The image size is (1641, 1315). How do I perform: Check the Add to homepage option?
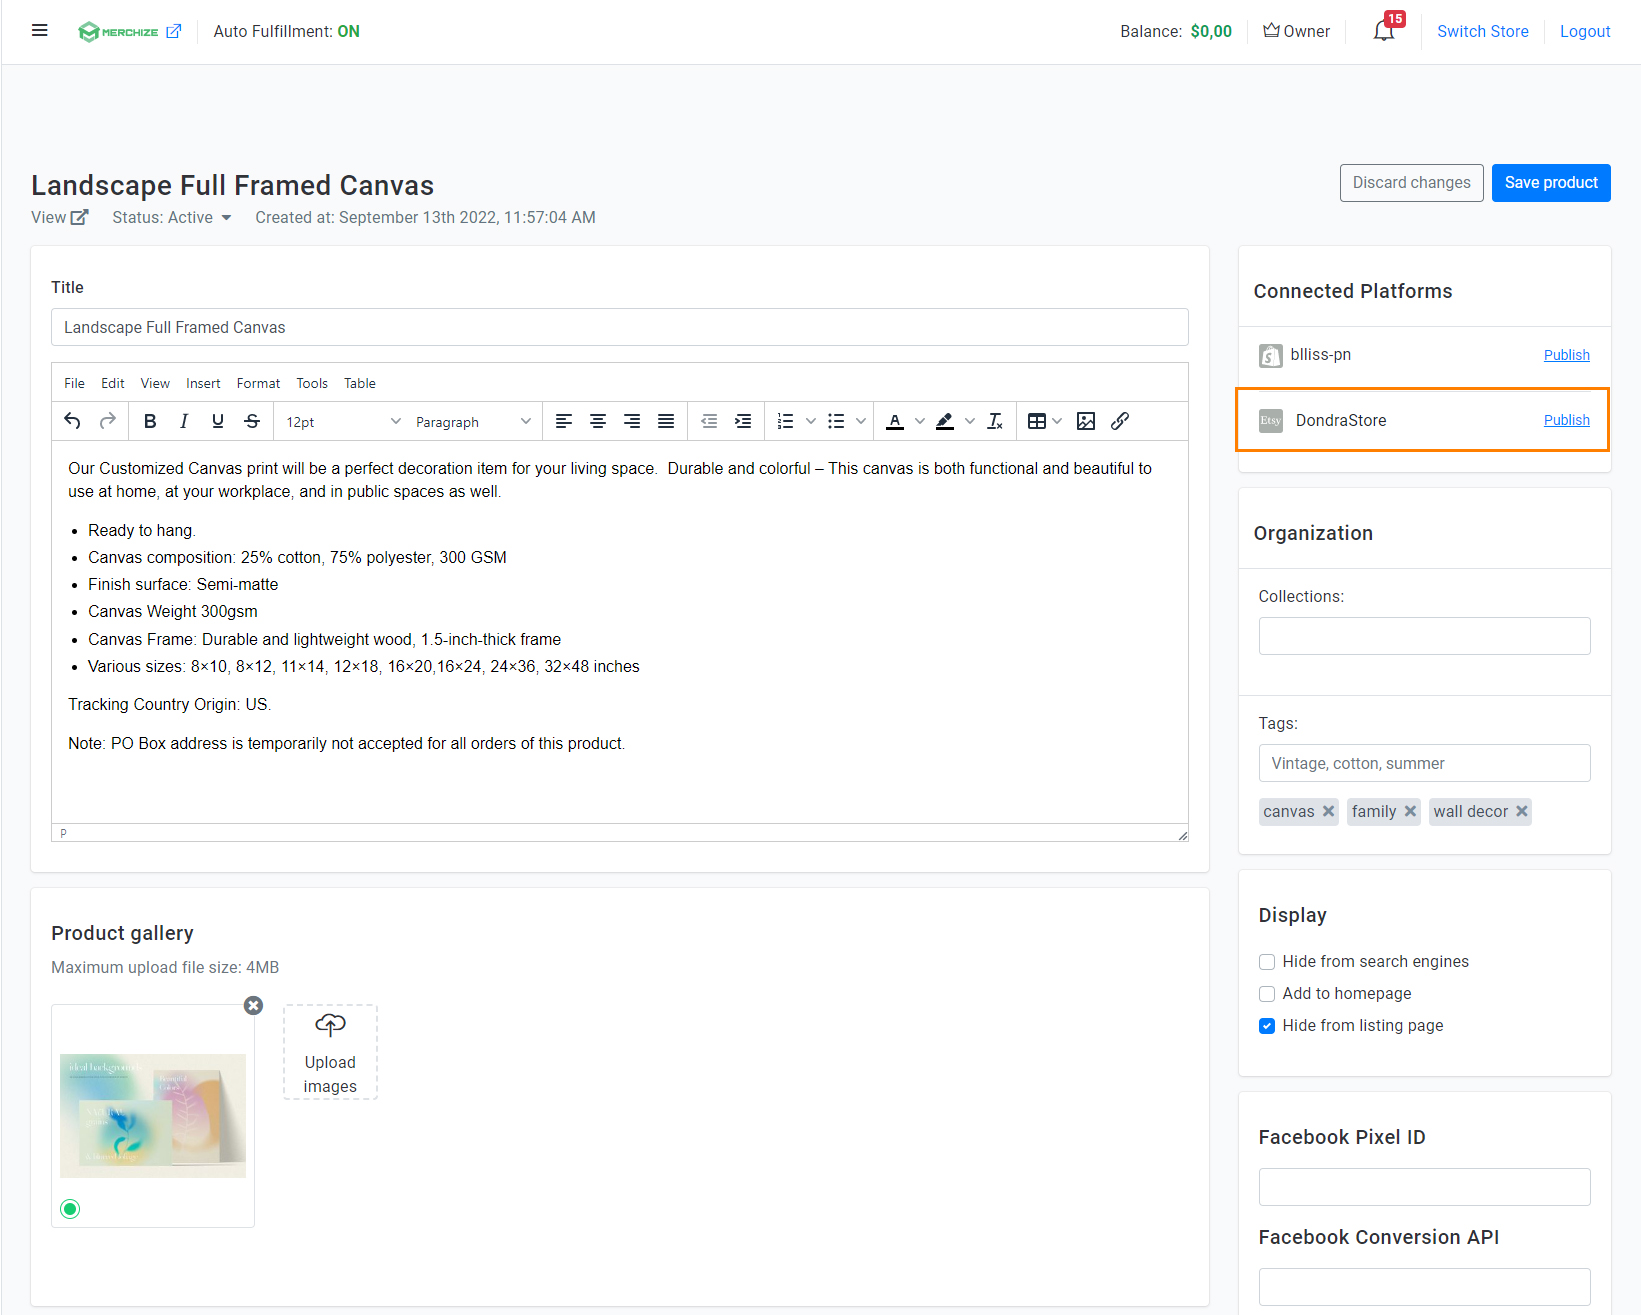pyautogui.click(x=1267, y=994)
